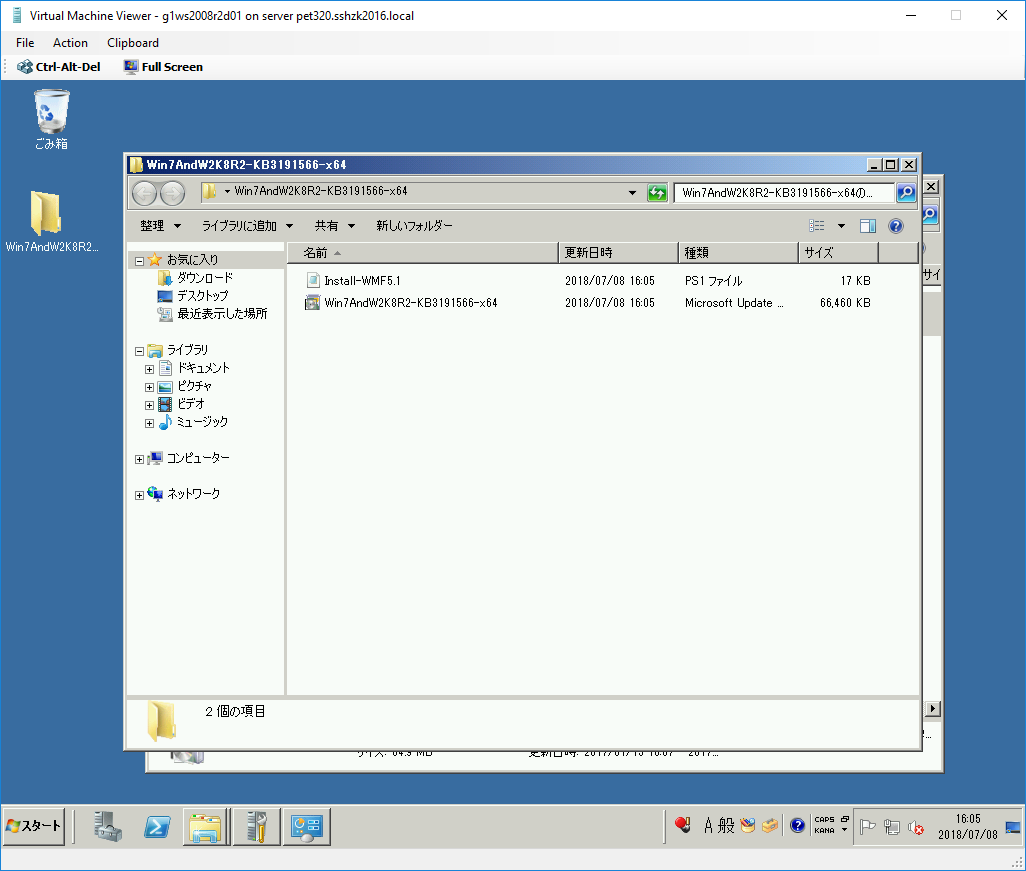Image resolution: width=1026 pixels, height=871 pixels.
Task: Sort by 更新日時 column header
Action: 618,253
